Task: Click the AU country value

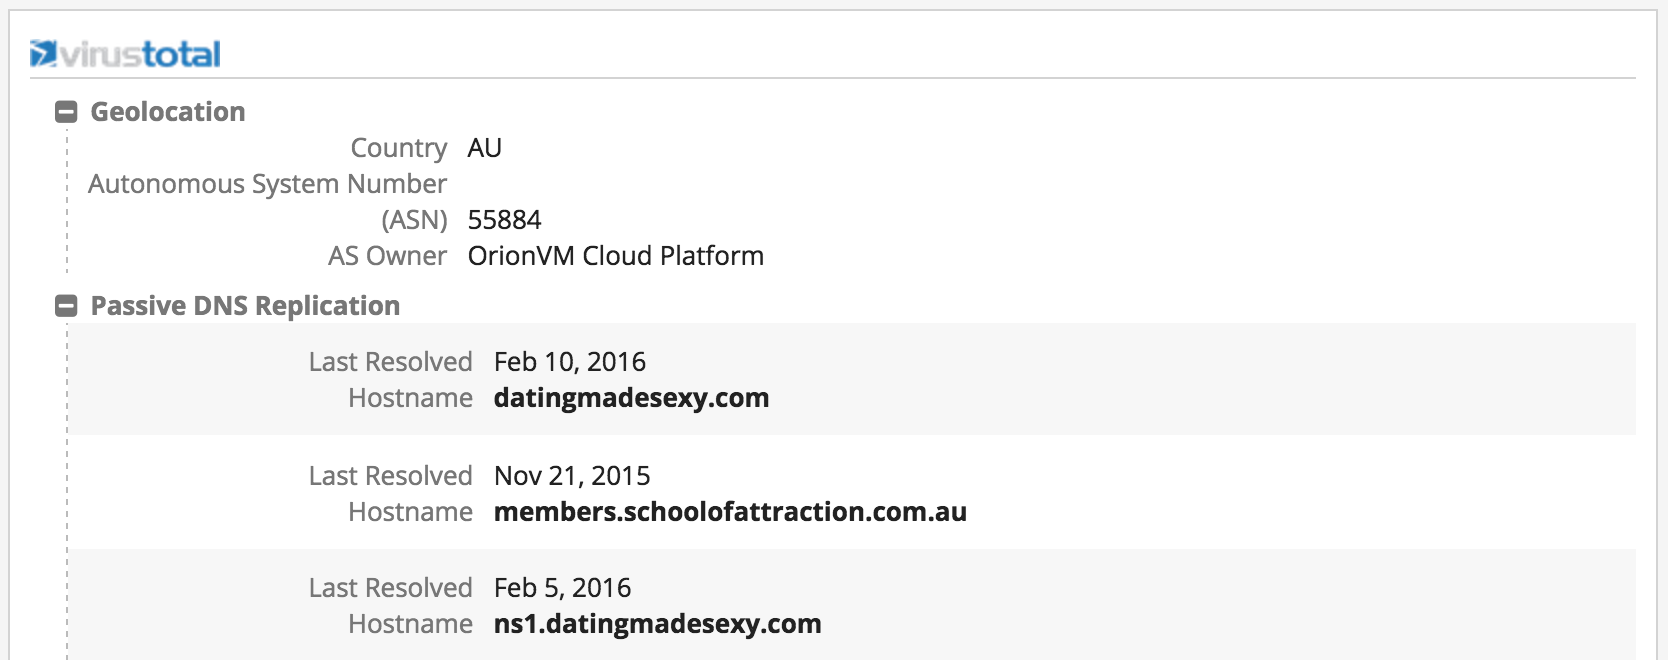Action: point(485,148)
